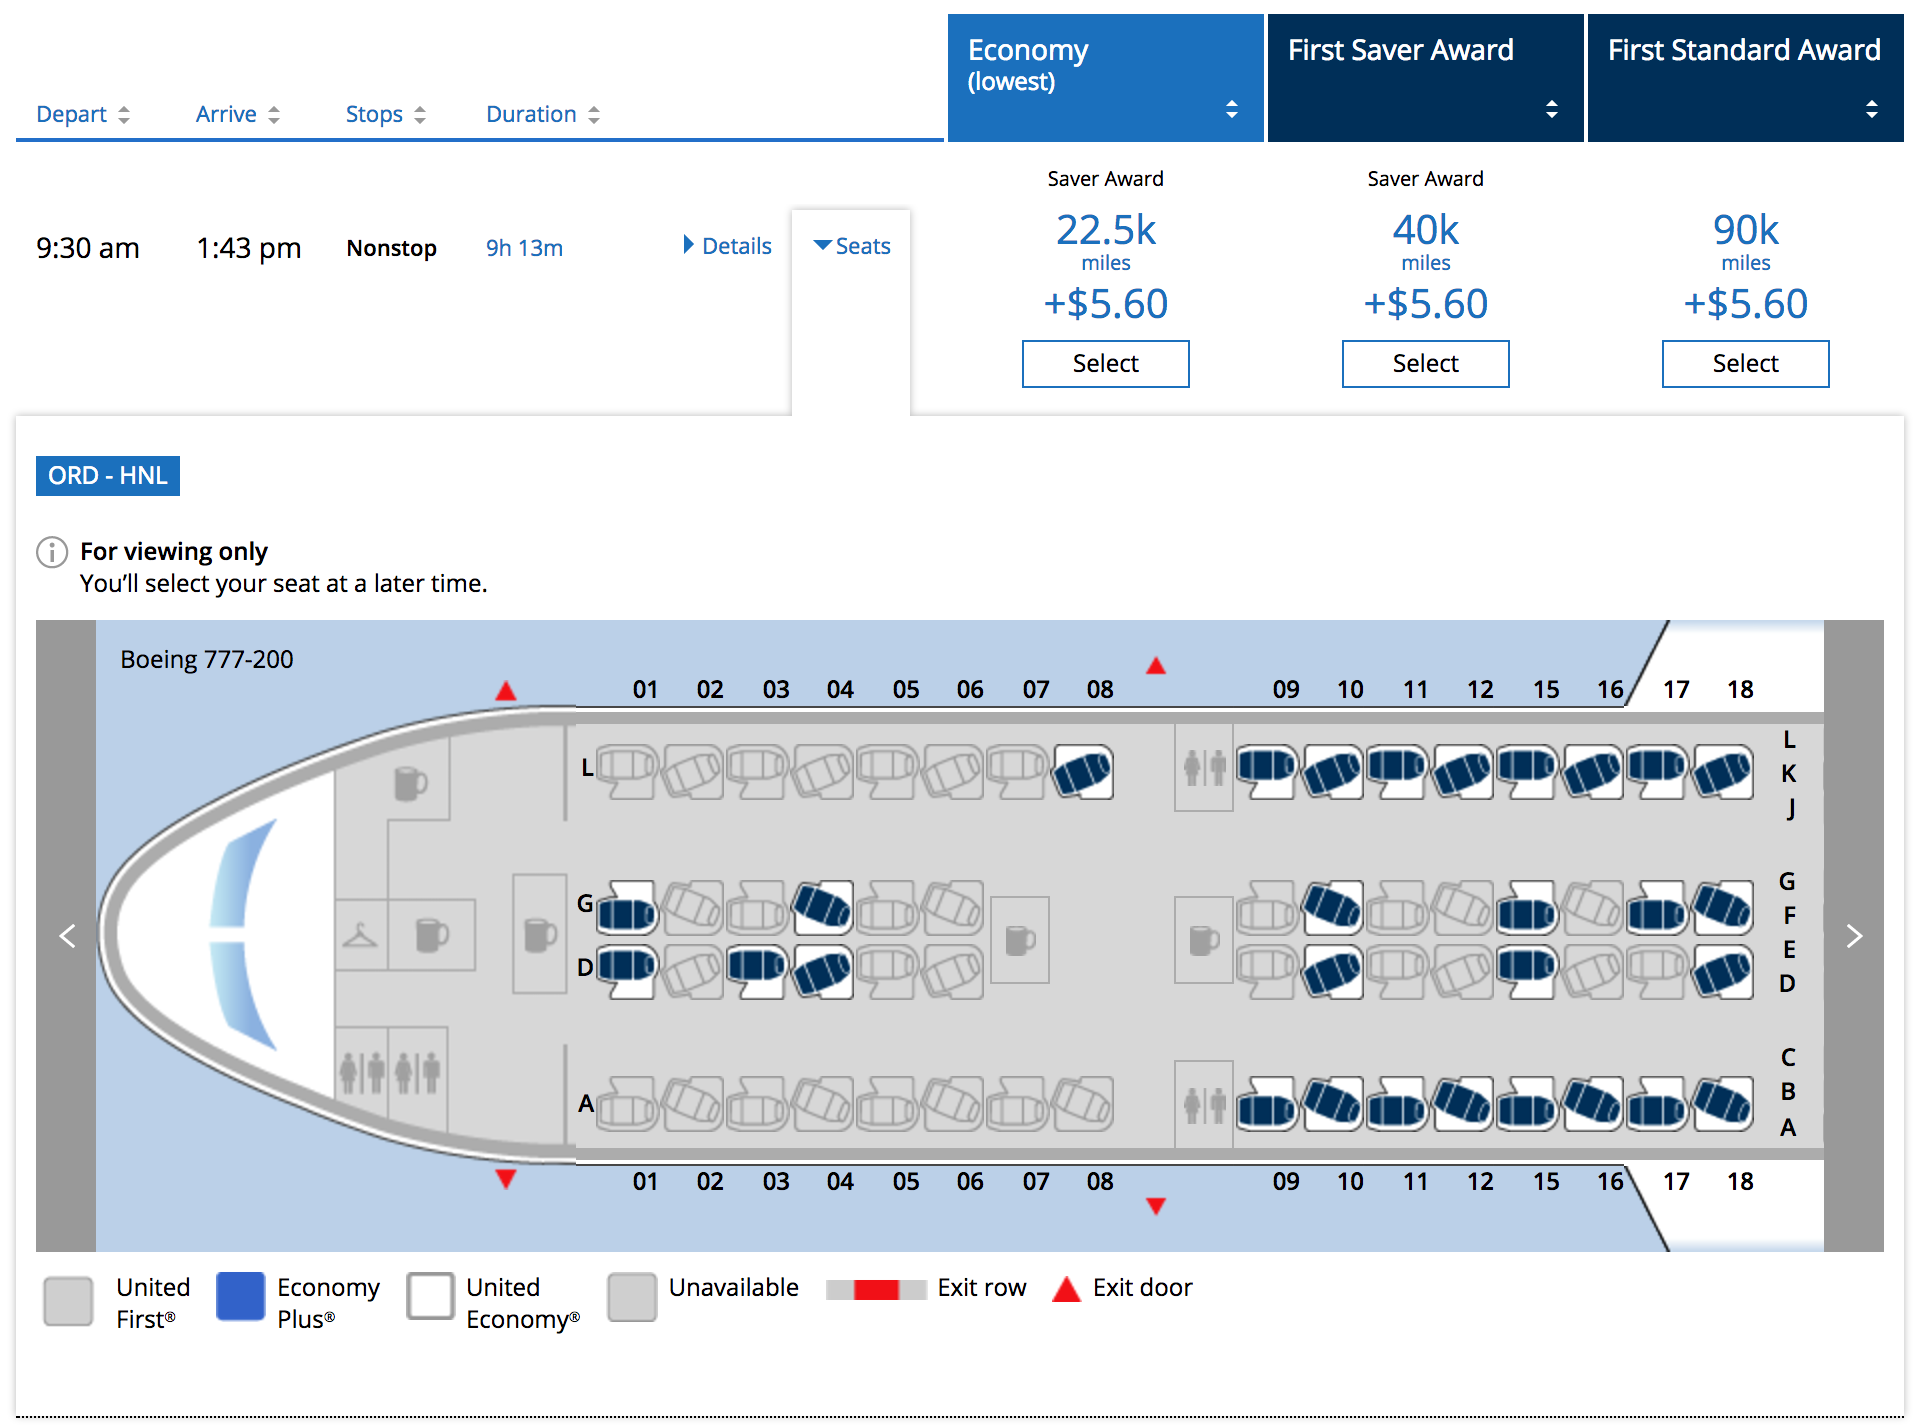Sort by number of Stops
Viewport: 1922px width, 1428px height.
pyautogui.click(x=385, y=114)
